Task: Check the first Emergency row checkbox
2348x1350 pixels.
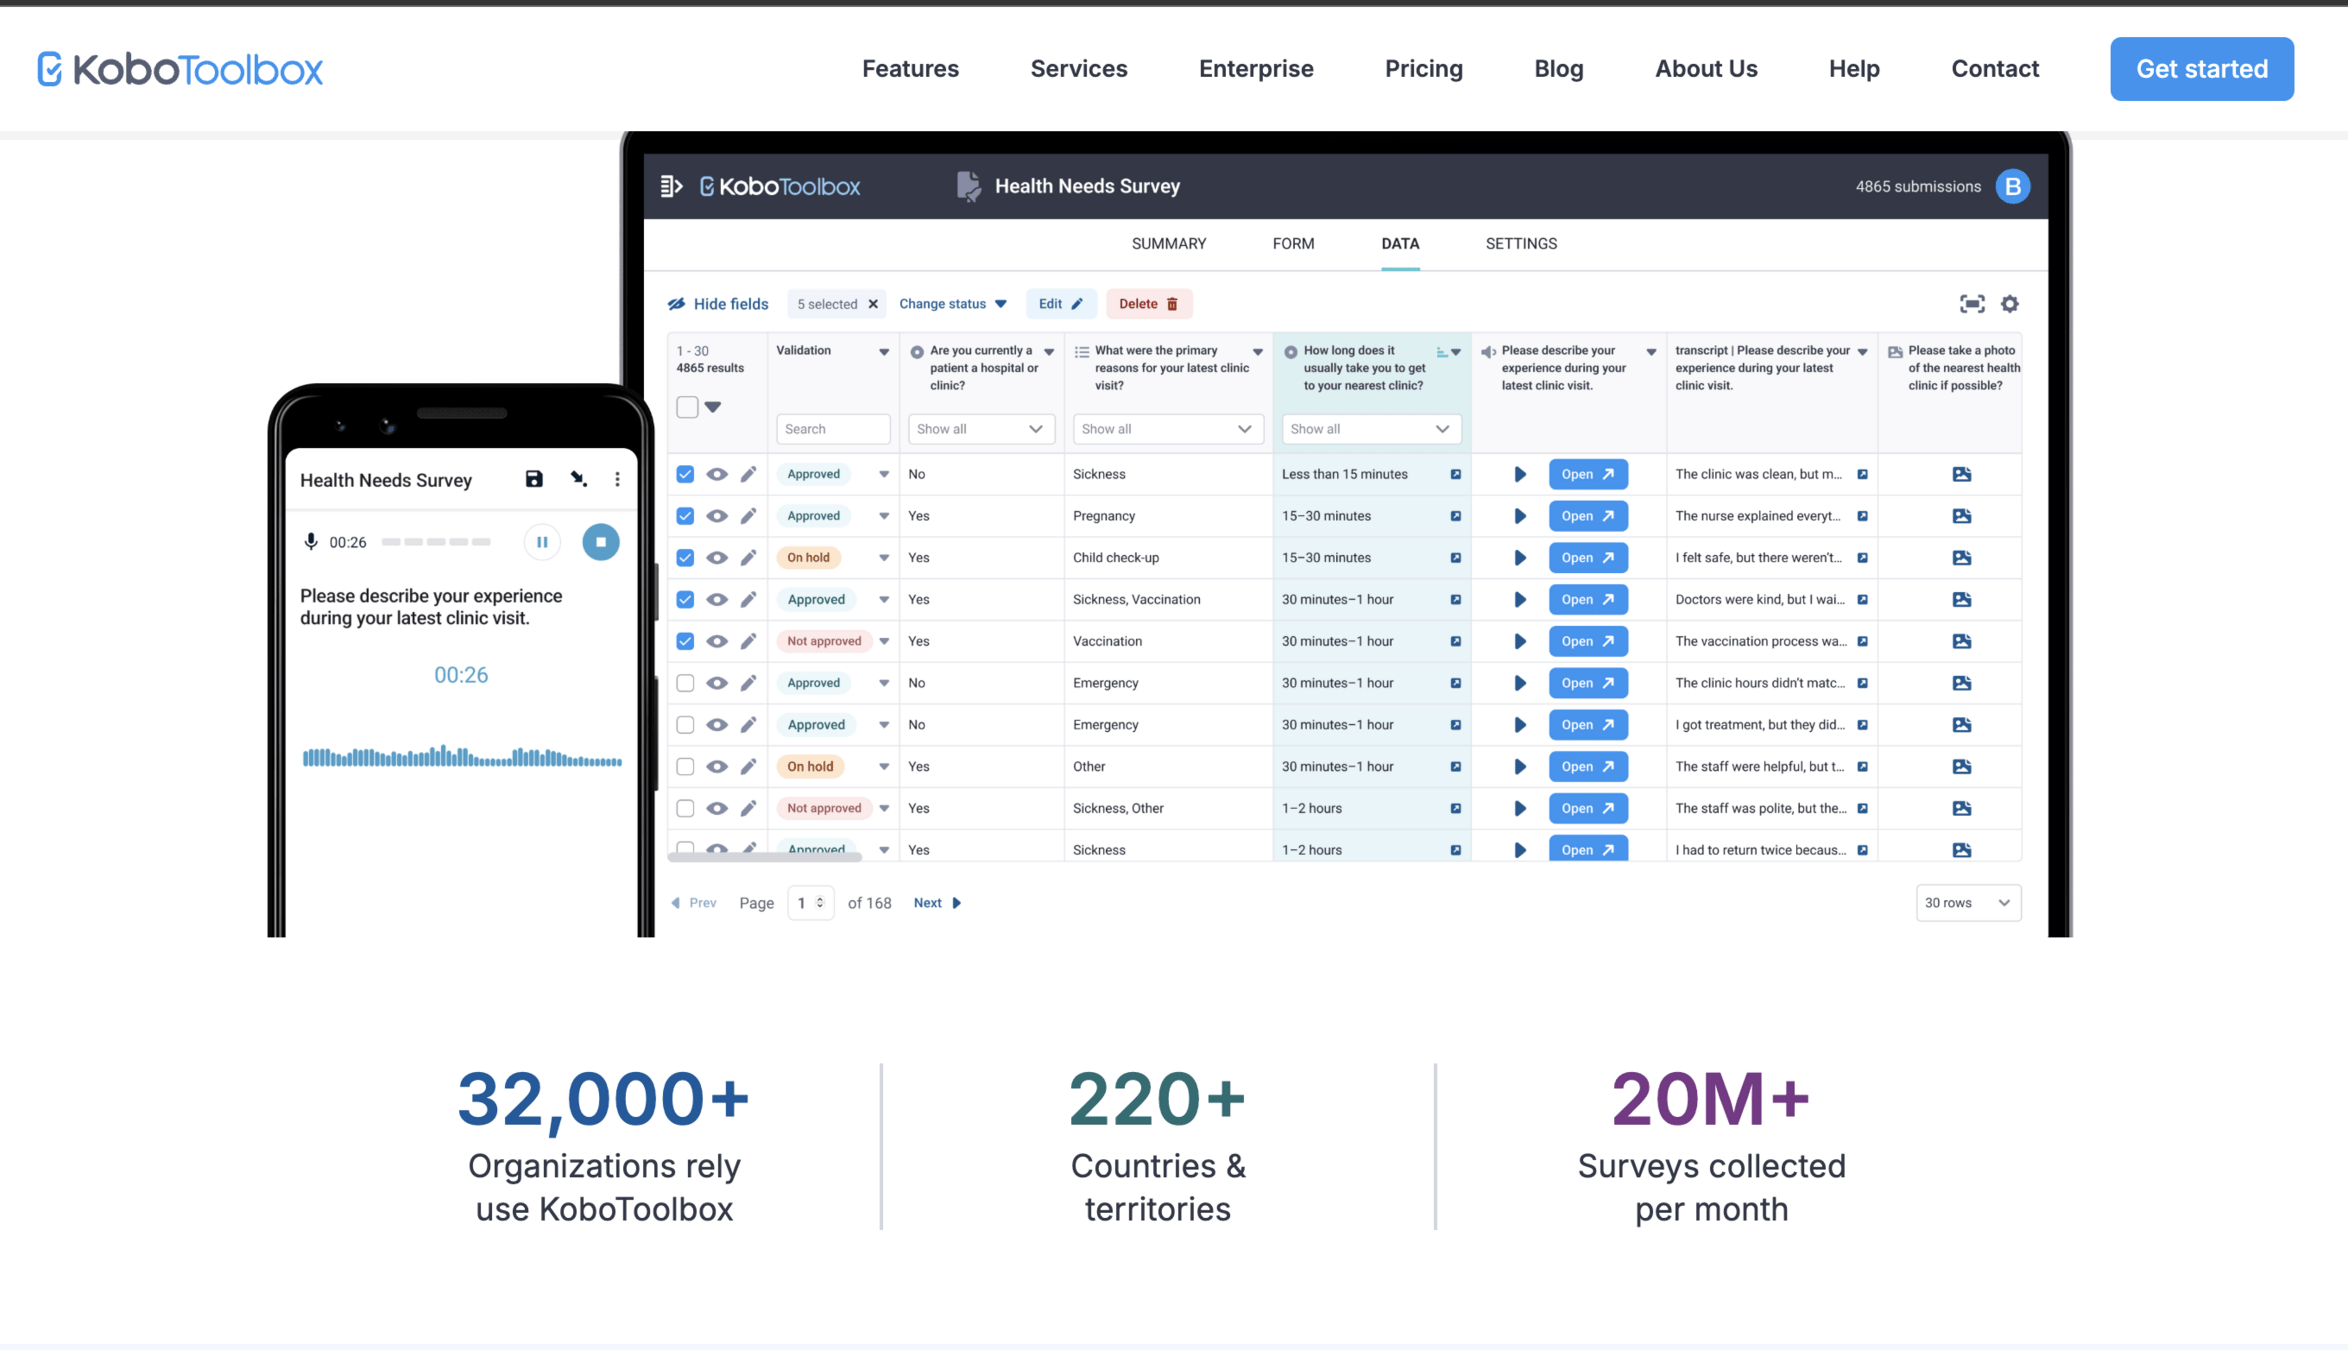Action: pyautogui.click(x=685, y=683)
